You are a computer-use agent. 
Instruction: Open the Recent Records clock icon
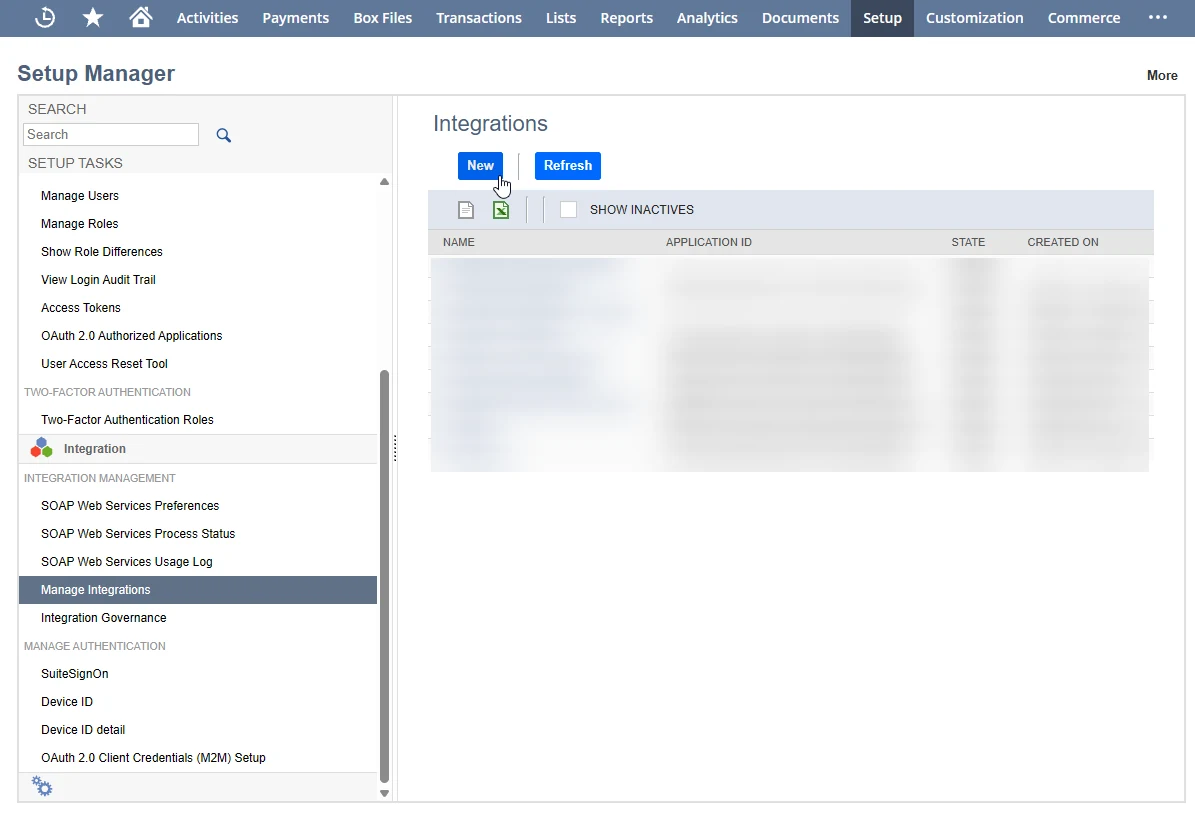click(45, 18)
